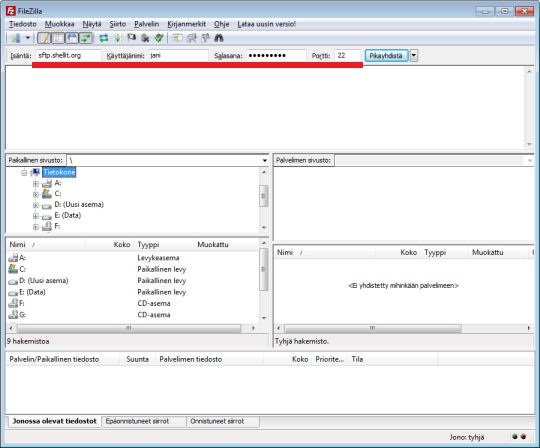Click the green status indicator light
Viewport: 540px width, 448px height.
coord(515,437)
